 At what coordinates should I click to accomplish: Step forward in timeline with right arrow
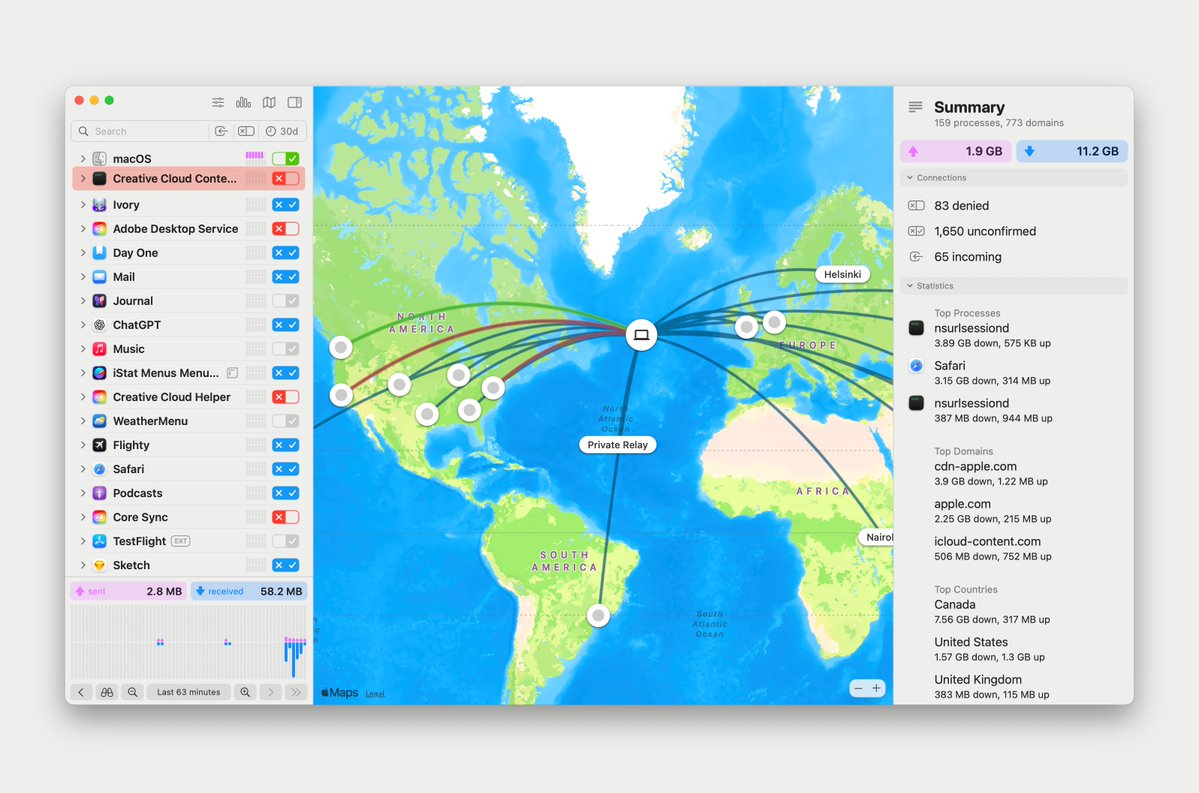tap(271, 692)
